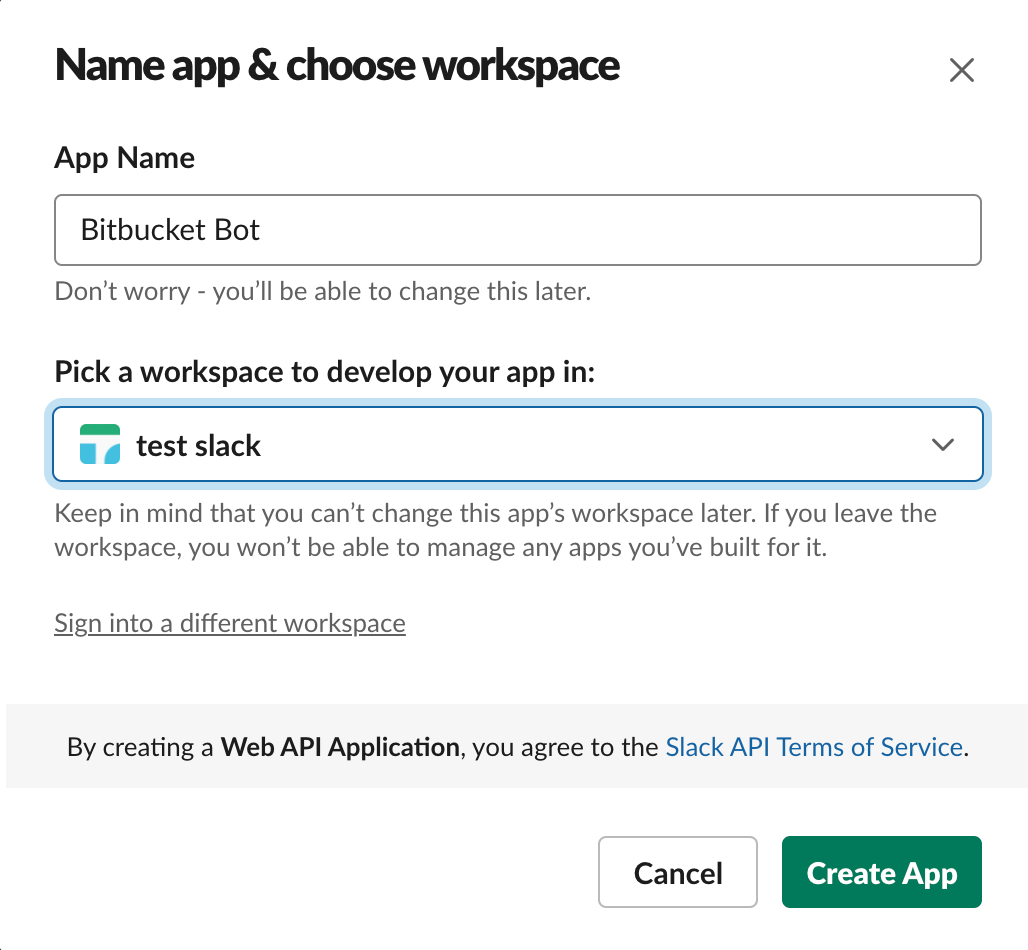
Task: Click the bold "Web API Application" text
Action: coord(340,747)
